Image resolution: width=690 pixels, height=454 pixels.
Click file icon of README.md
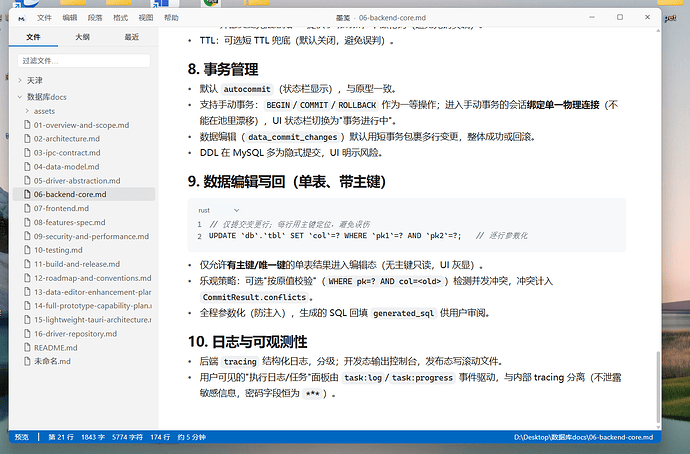[x=27, y=348]
